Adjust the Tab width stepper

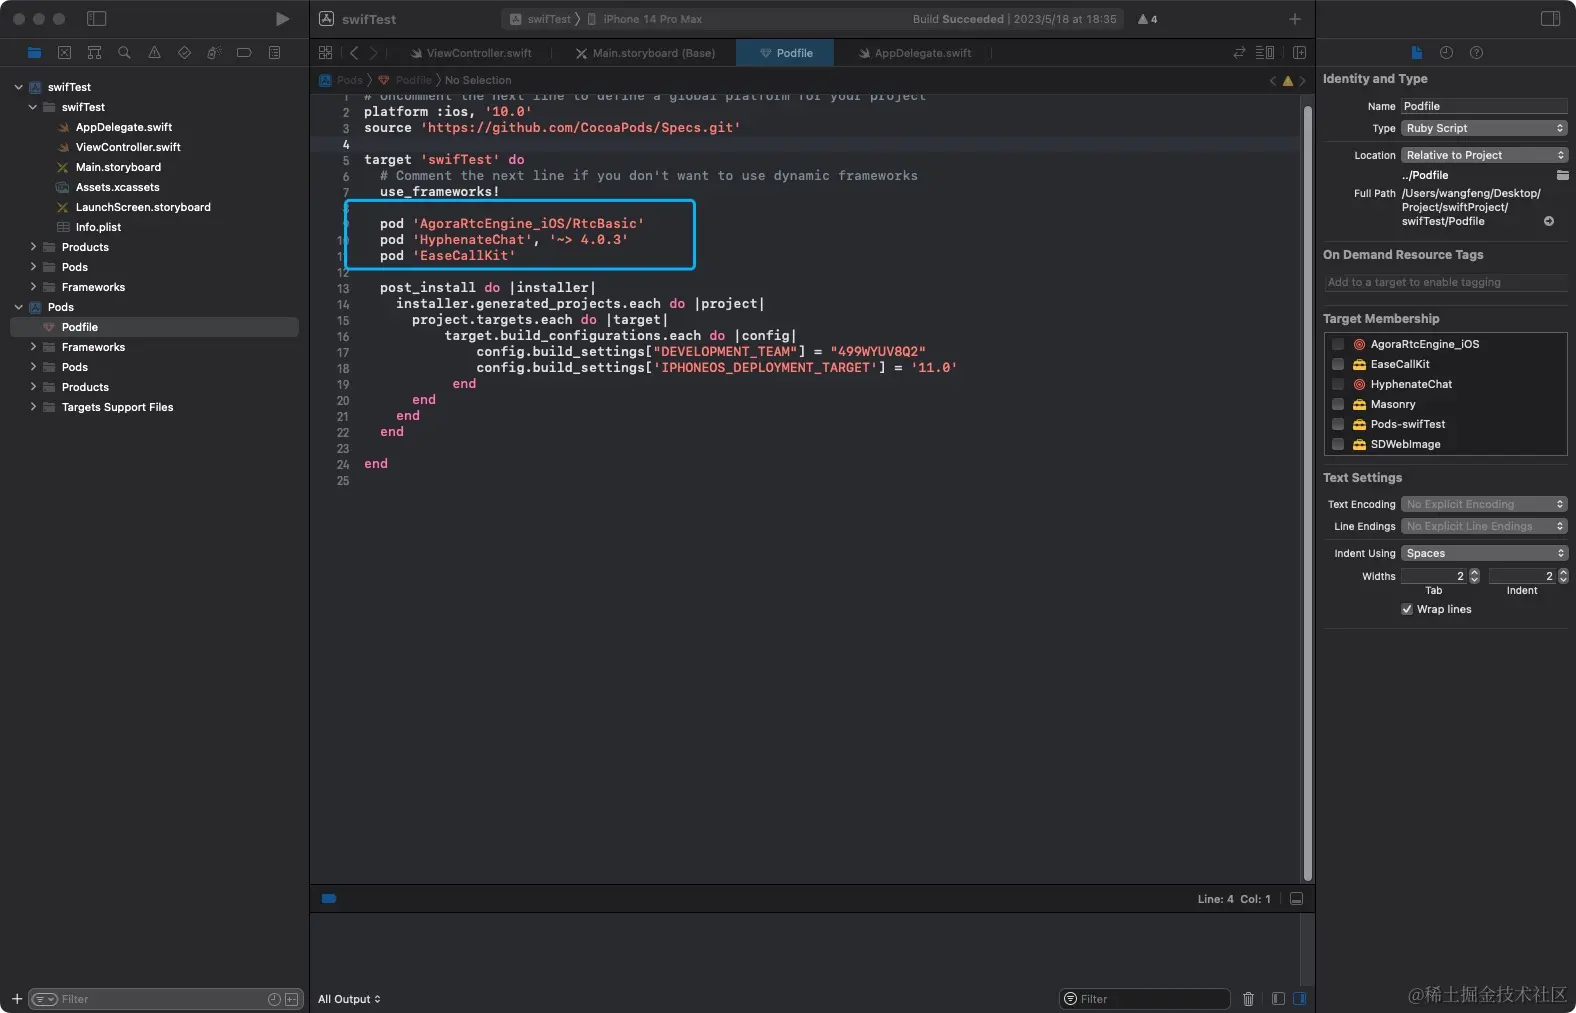[1474, 576]
